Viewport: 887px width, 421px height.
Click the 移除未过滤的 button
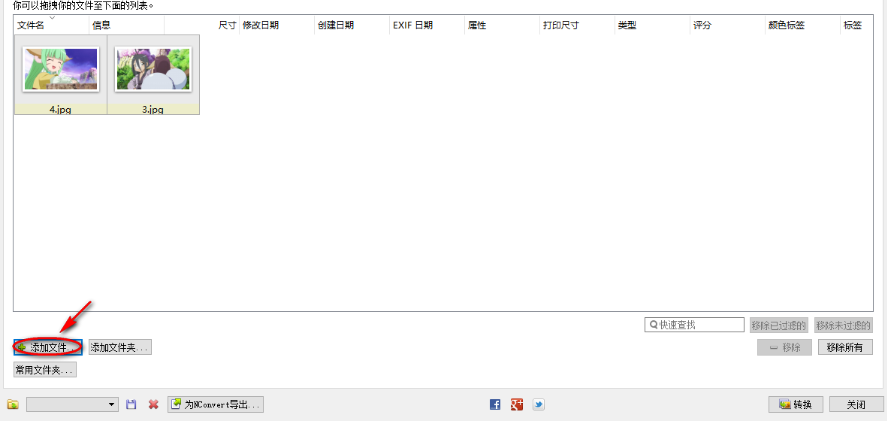coord(843,325)
